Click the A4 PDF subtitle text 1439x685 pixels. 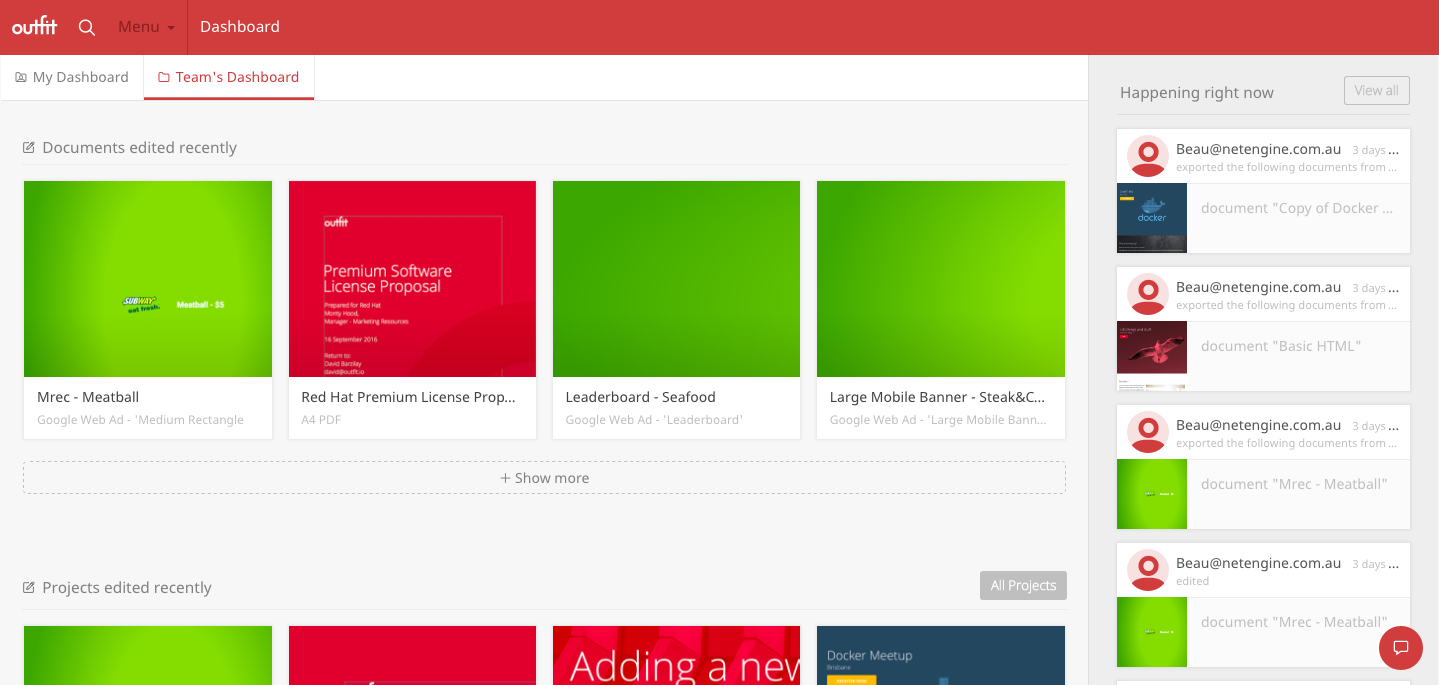[321, 420]
